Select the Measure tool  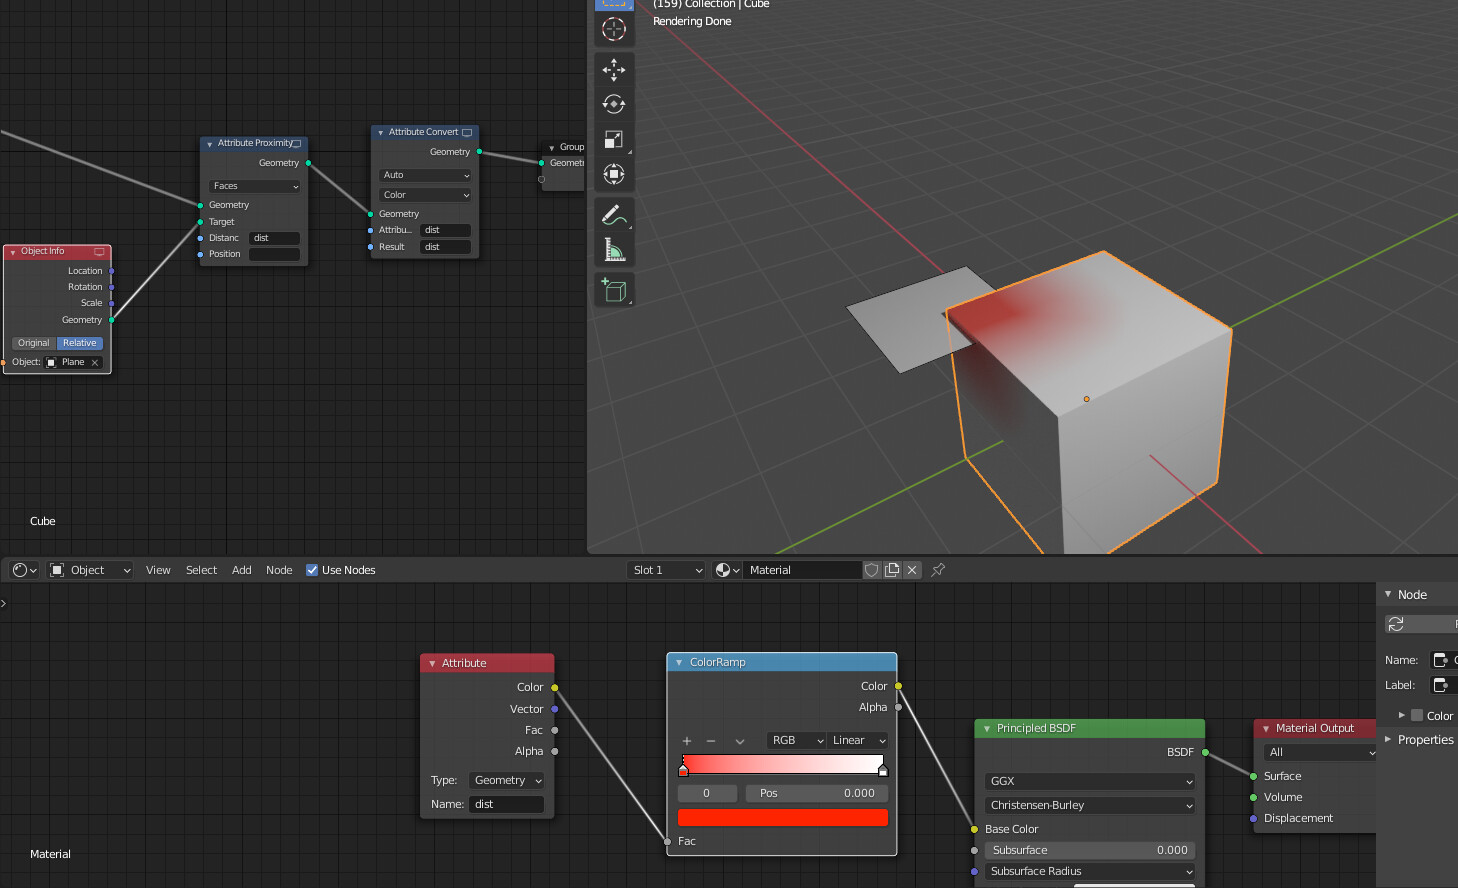(613, 250)
